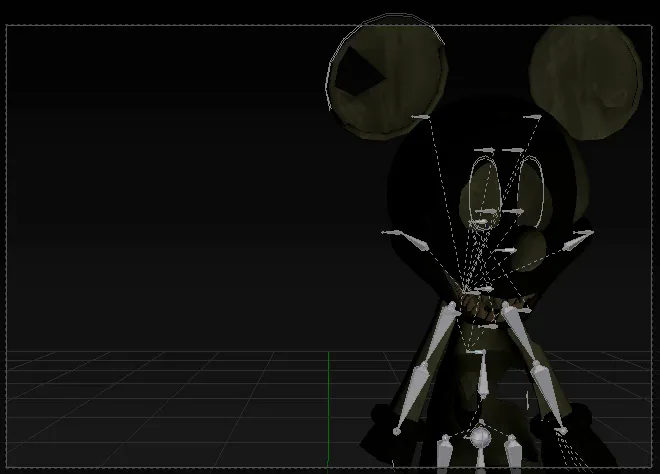Select the left eye oval control shape
This screenshot has height=474, width=660.
coord(485,192)
